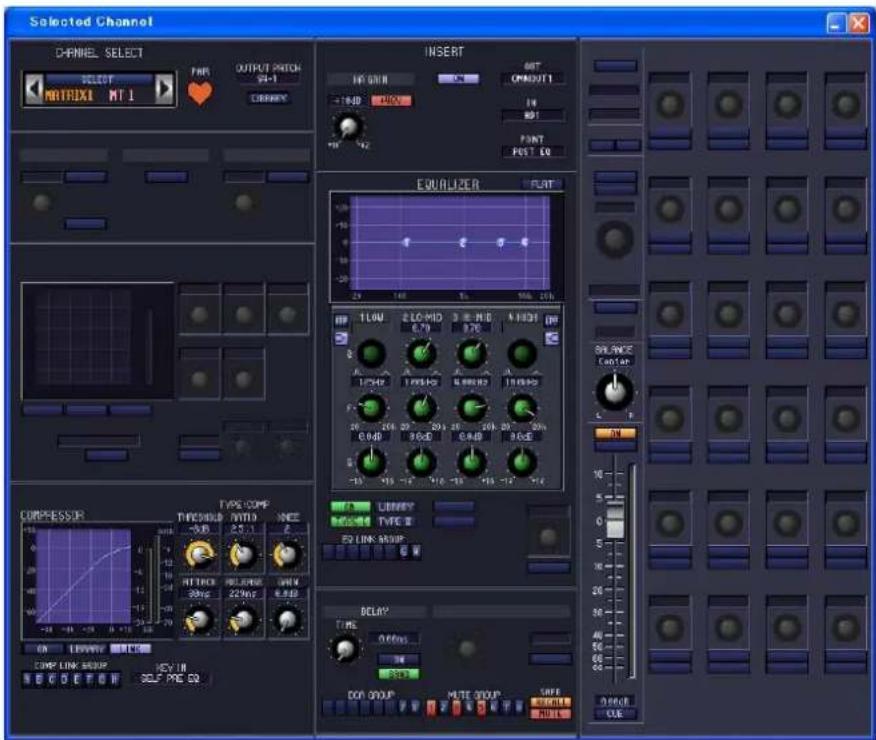The width and height of the screenshot is (876, 740).
Task: Click the compressor RATIO knob
Action: pos(243,555)
